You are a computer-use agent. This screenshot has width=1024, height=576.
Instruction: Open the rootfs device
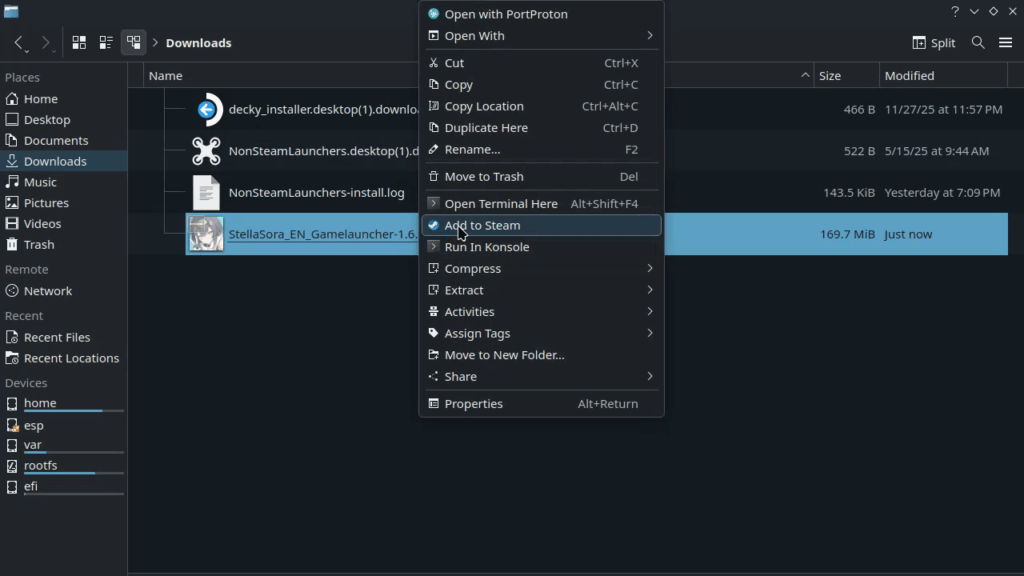42,465
